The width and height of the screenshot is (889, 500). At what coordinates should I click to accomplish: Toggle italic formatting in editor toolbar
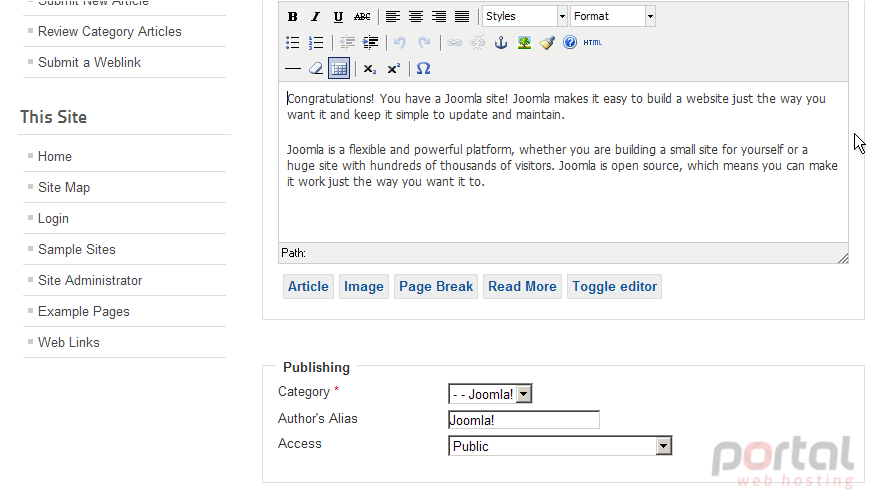tap(315, 16)
